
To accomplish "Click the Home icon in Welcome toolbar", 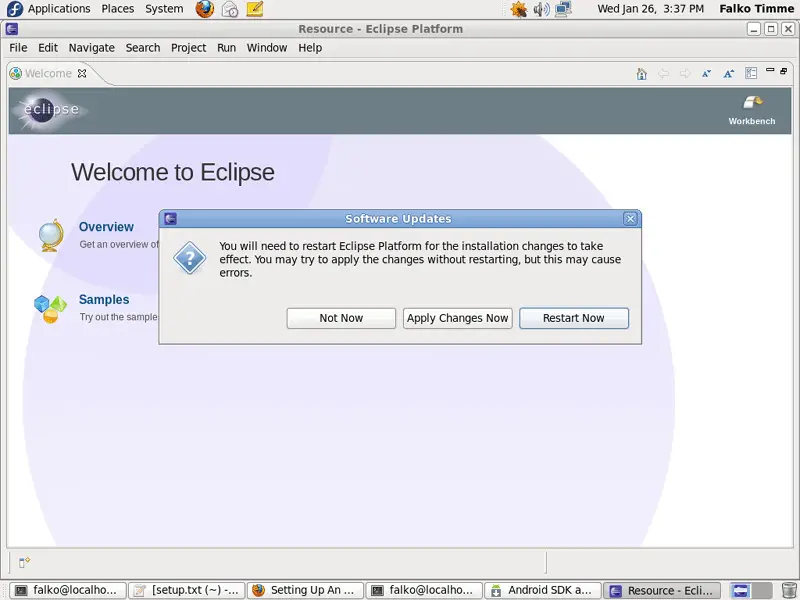I will click(641, 74).
